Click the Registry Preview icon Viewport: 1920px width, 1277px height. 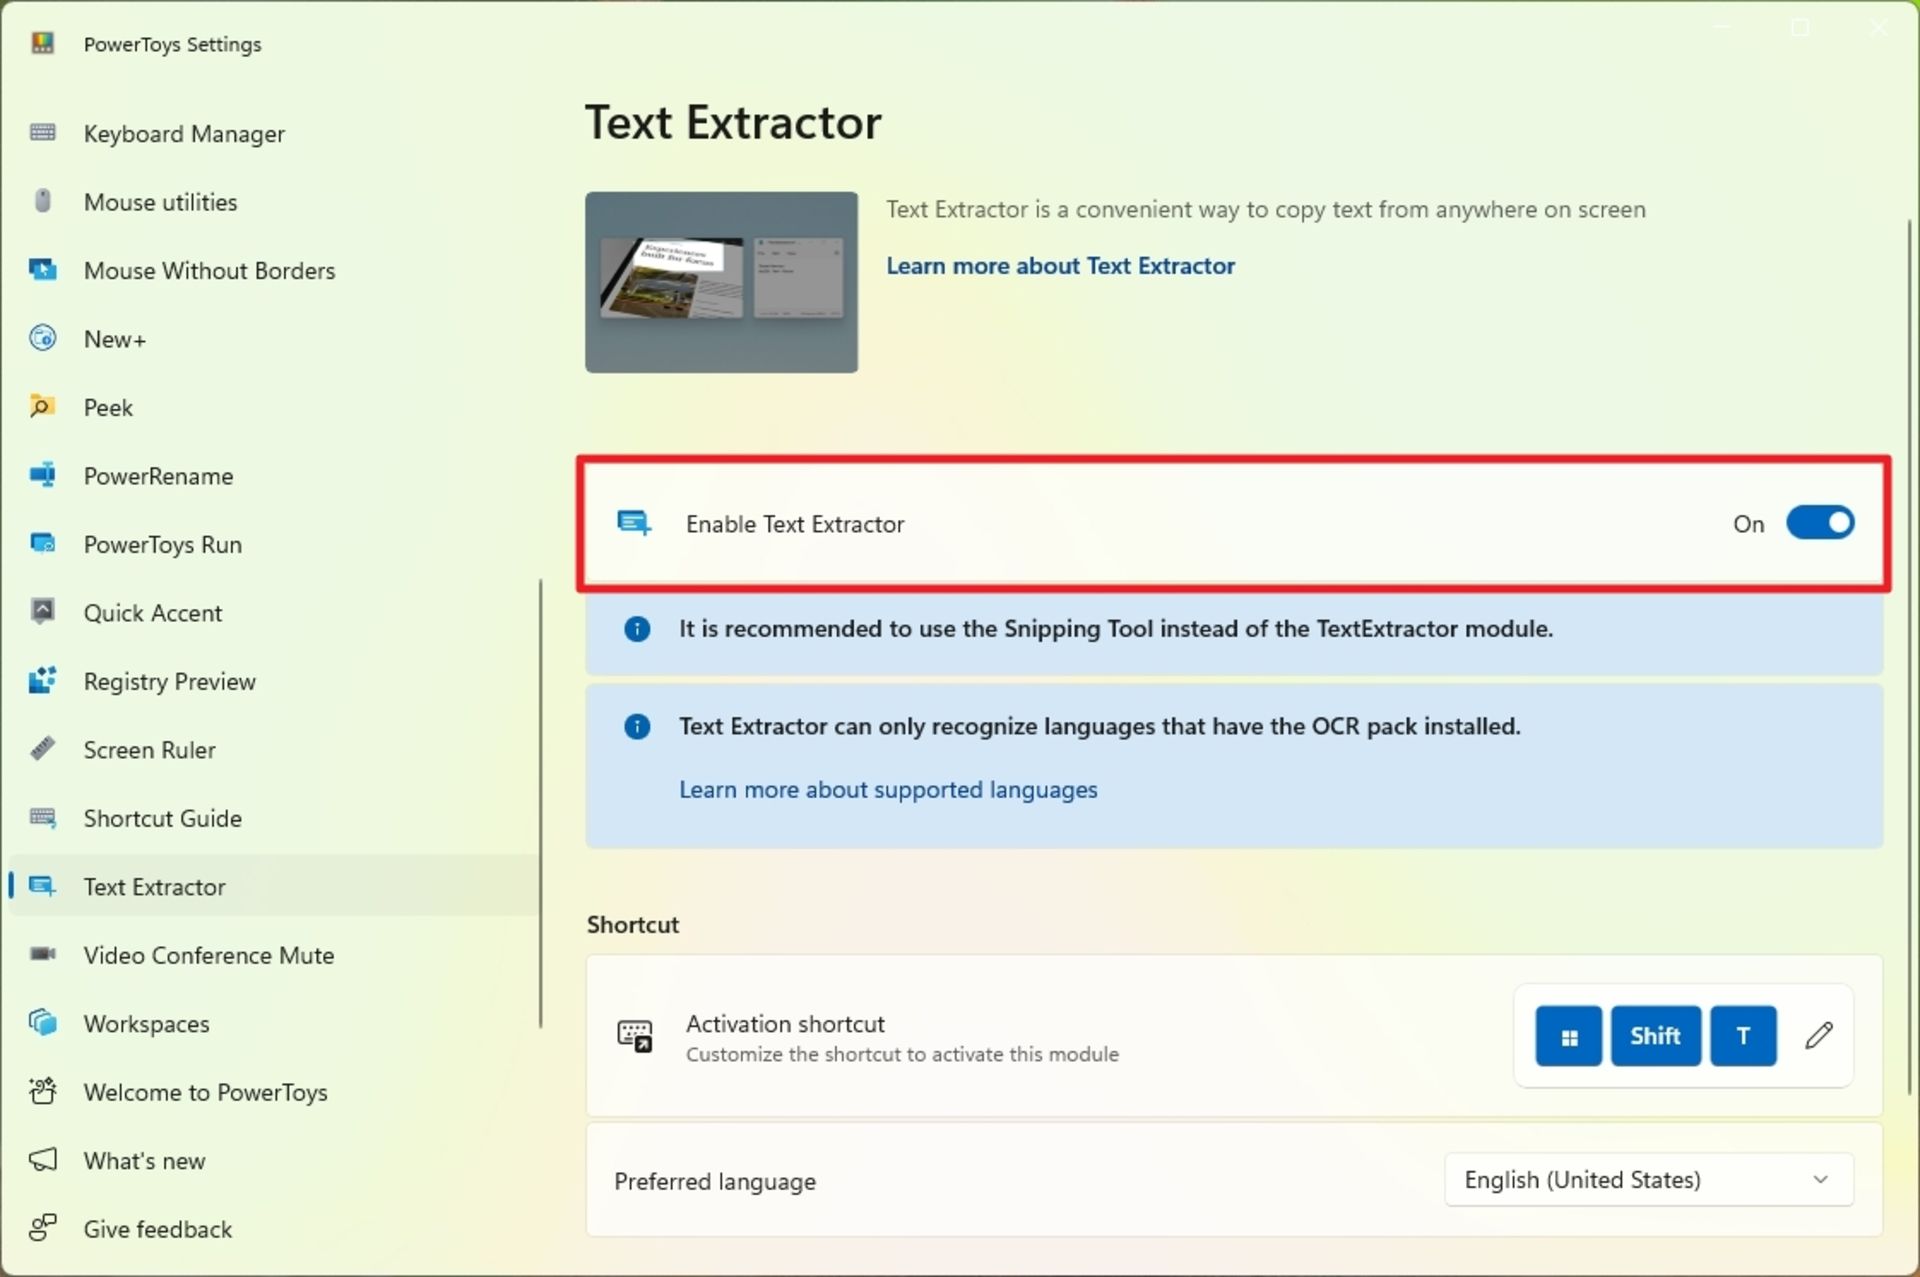point(43,681)
